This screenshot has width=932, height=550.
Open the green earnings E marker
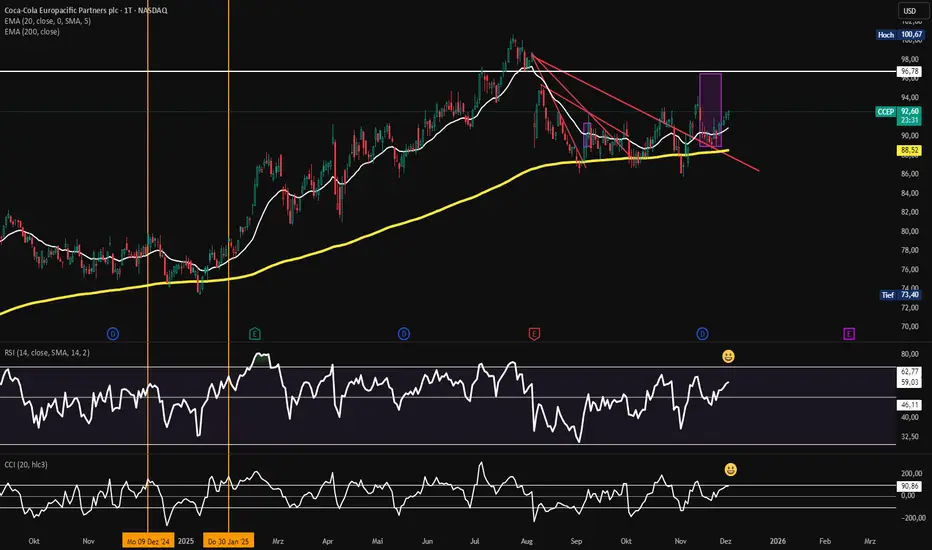(x=254, y=334)
